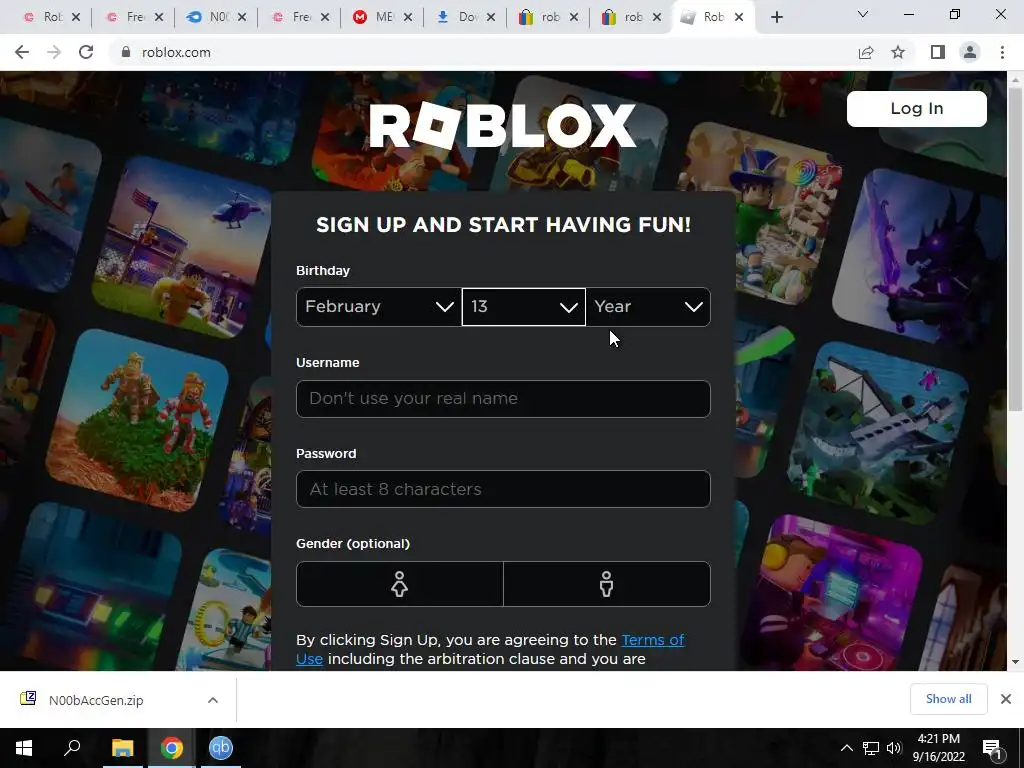Switch to the first Rob tab

(x=43, y=17)
